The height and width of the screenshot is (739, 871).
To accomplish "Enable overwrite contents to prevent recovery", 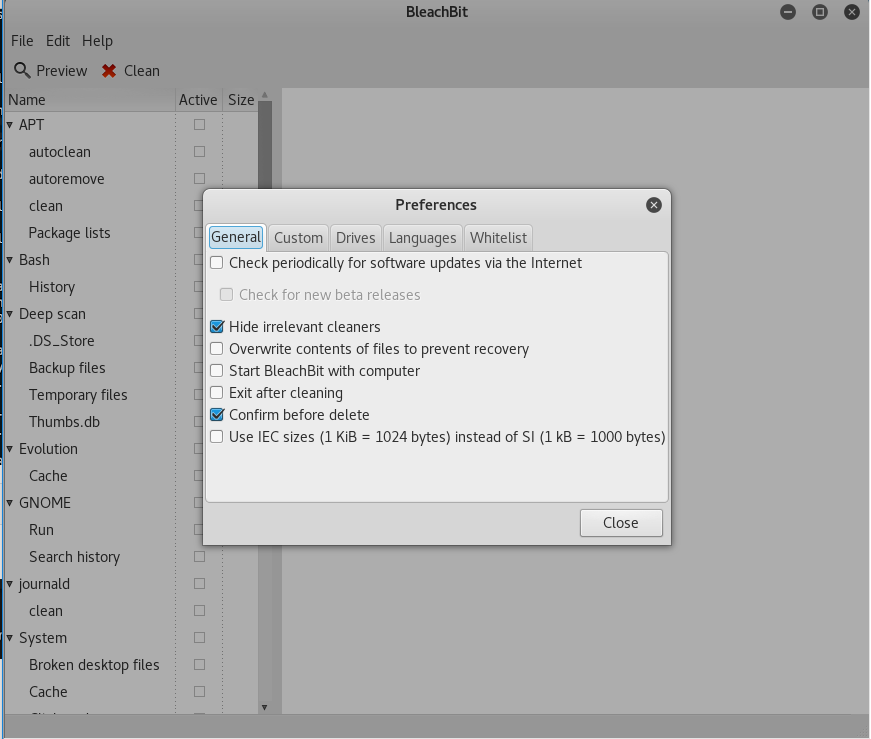I will point(217,349).
